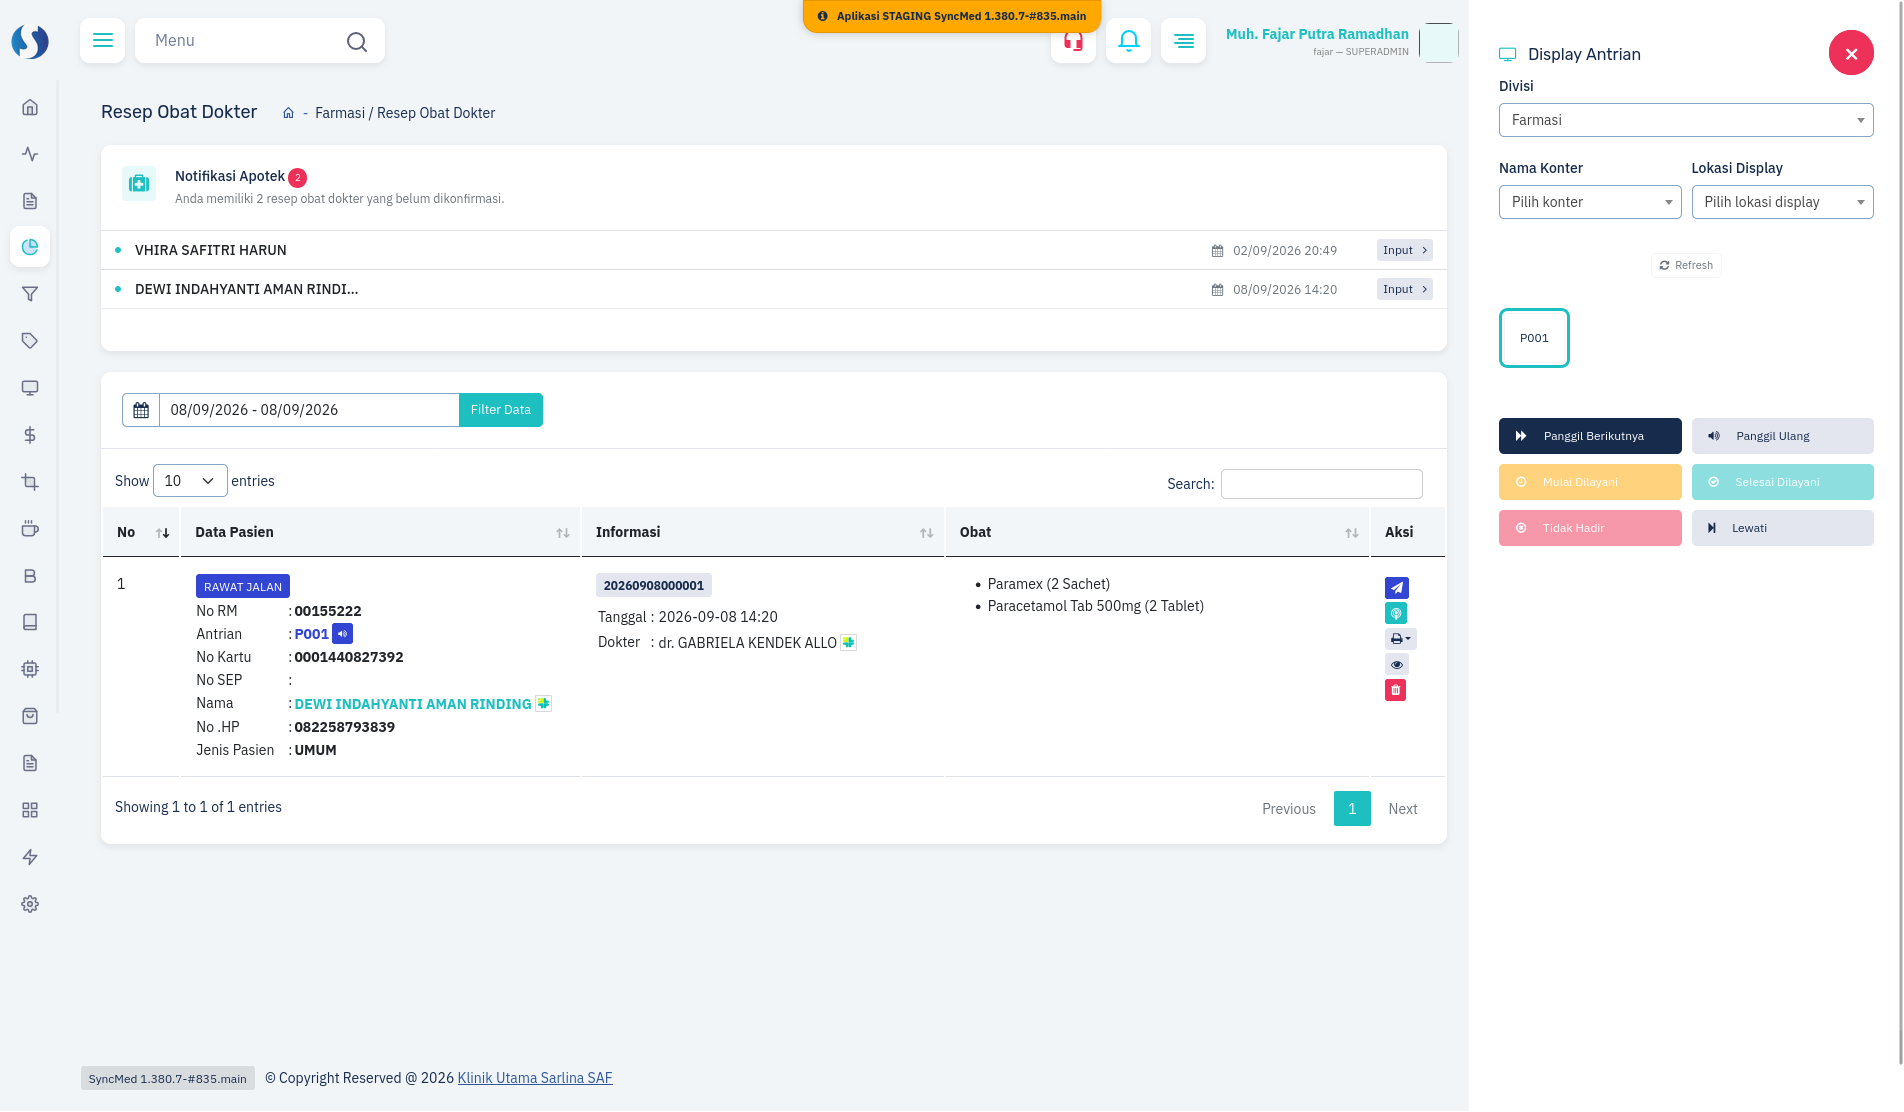Open the Divisi Farmasi dropdown

1685,120
